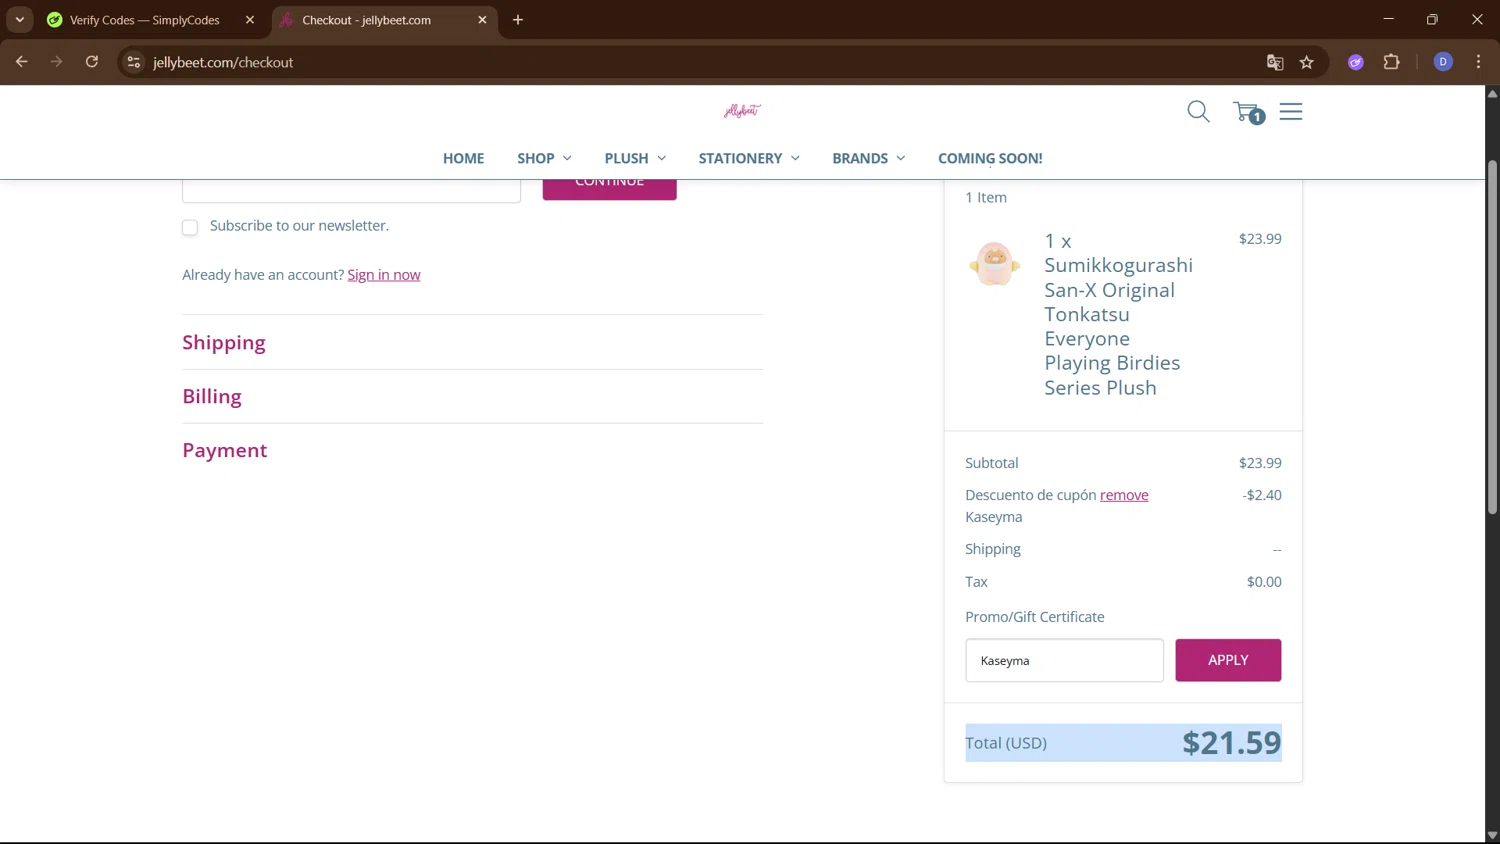Click the page vertical scrollbar
1500x844 pixels.
(x=1492, y=336)
